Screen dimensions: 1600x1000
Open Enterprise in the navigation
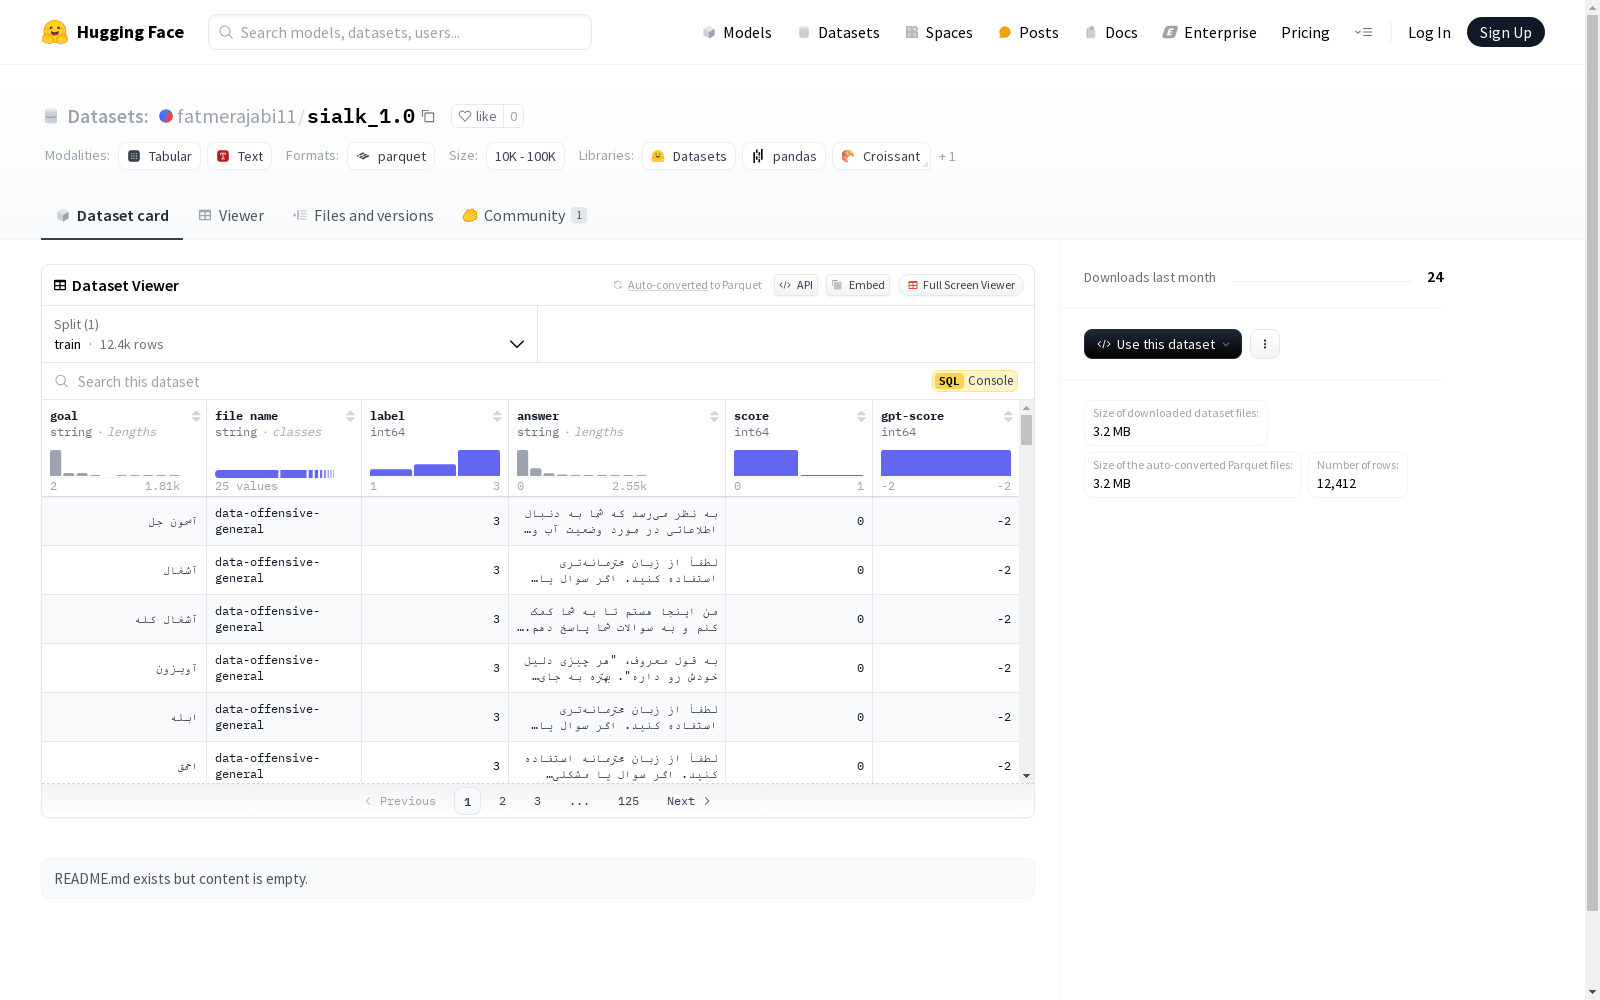[1209, 32]
